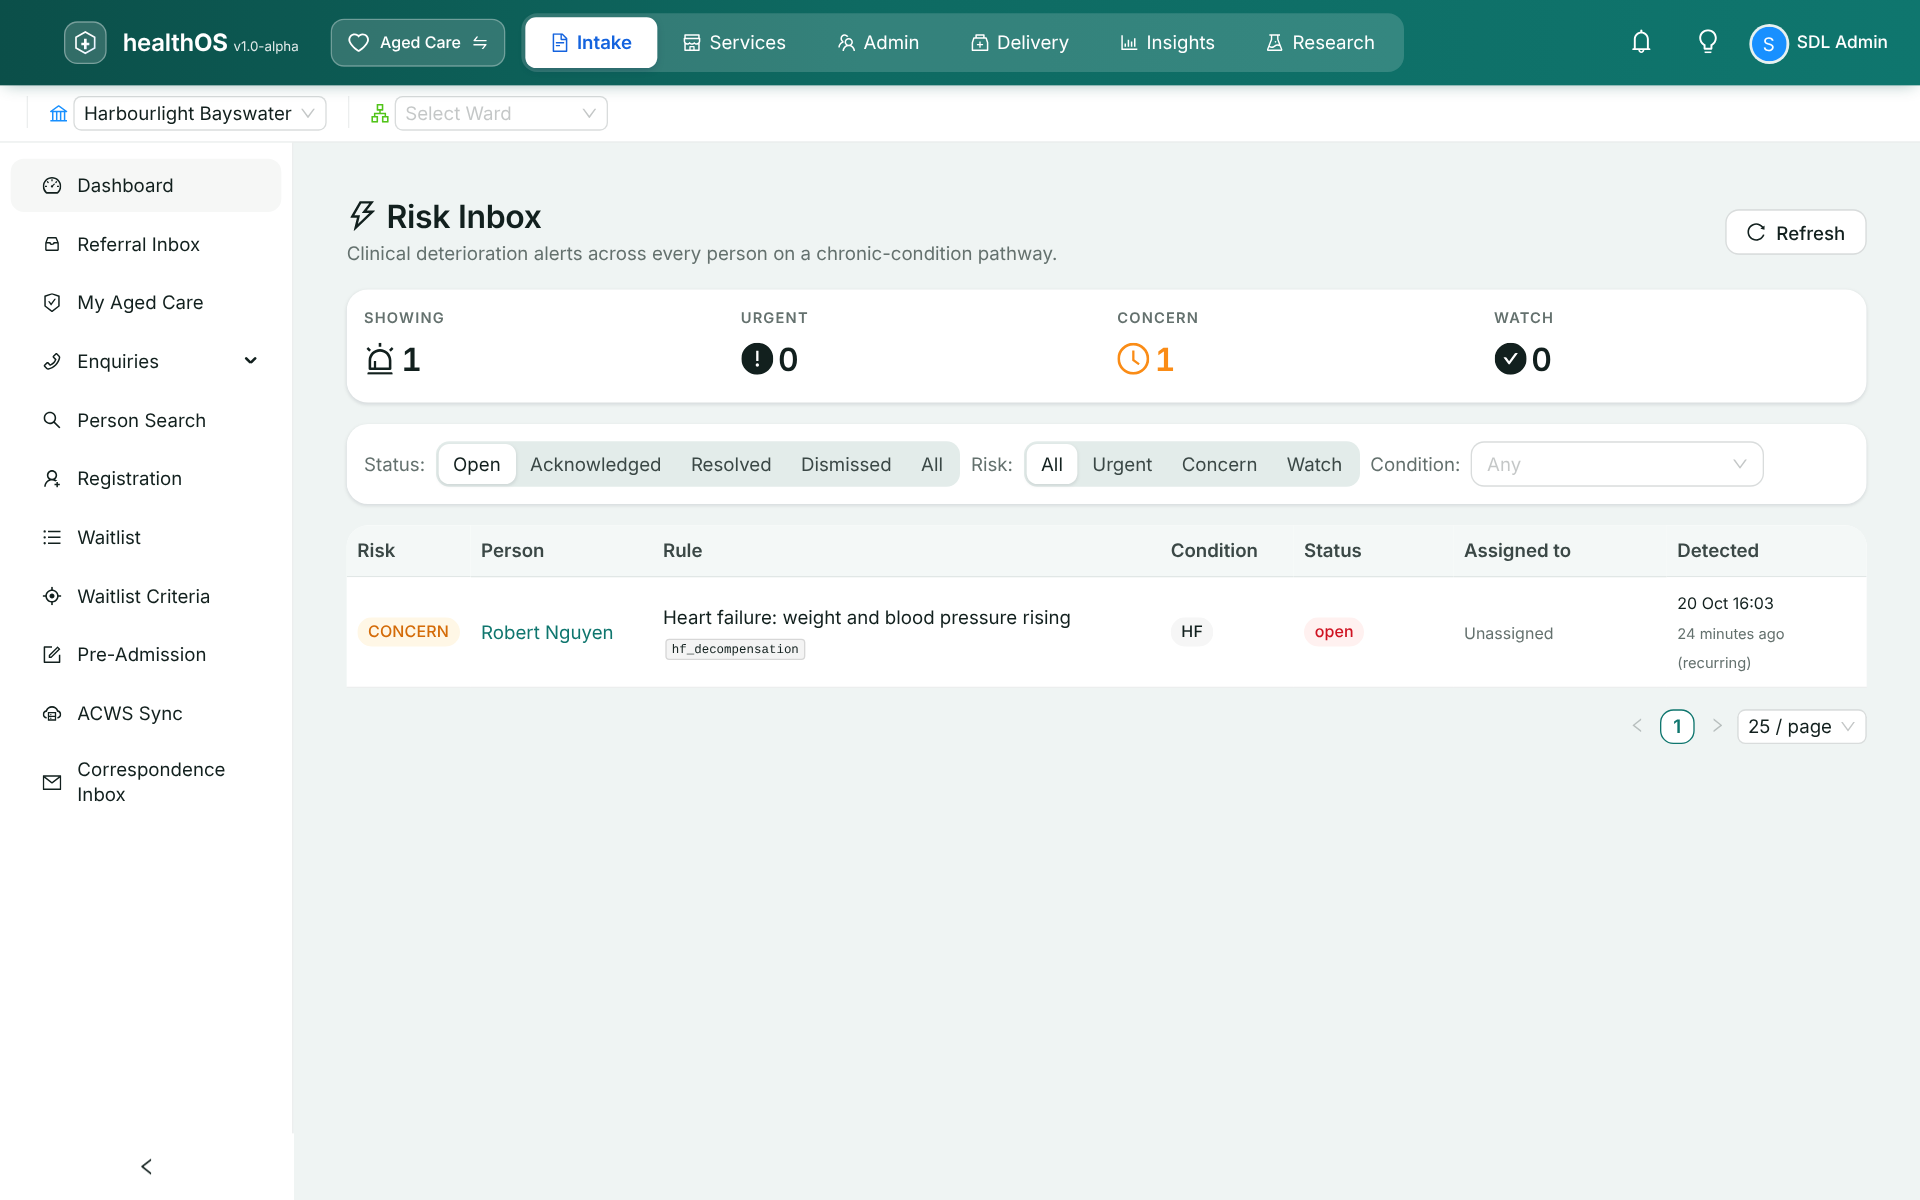
Task: Open the Select Ward dropdown
Action: coord(501,114)
